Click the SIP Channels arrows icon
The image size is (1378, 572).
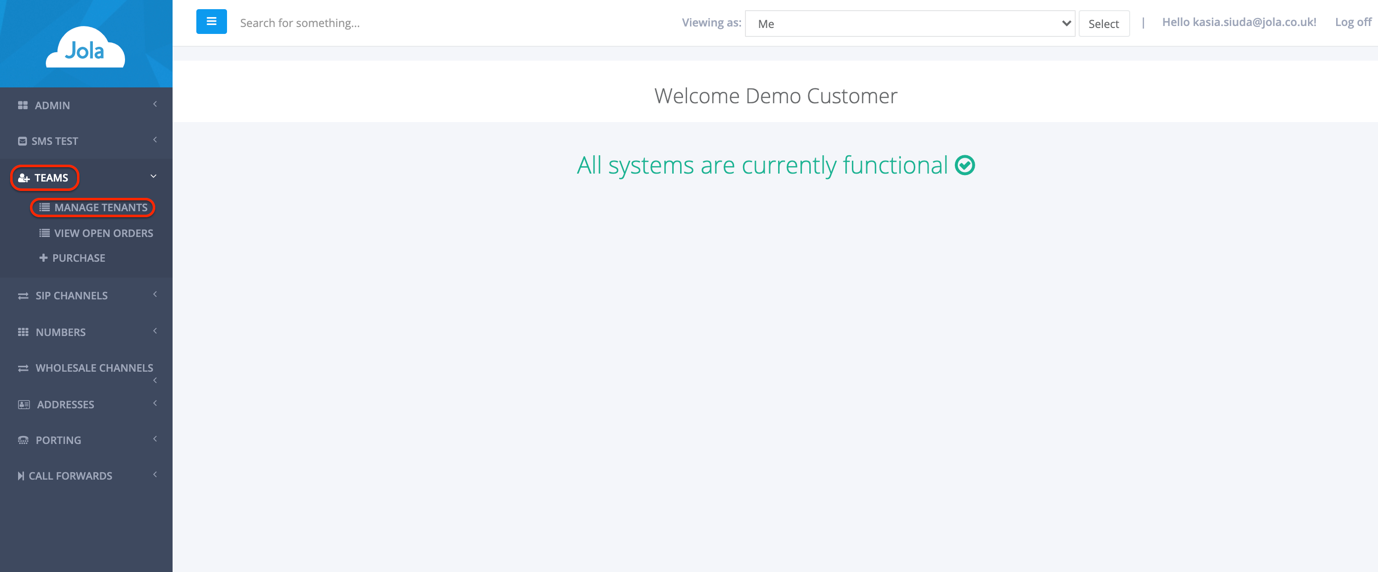pos(23,296)
